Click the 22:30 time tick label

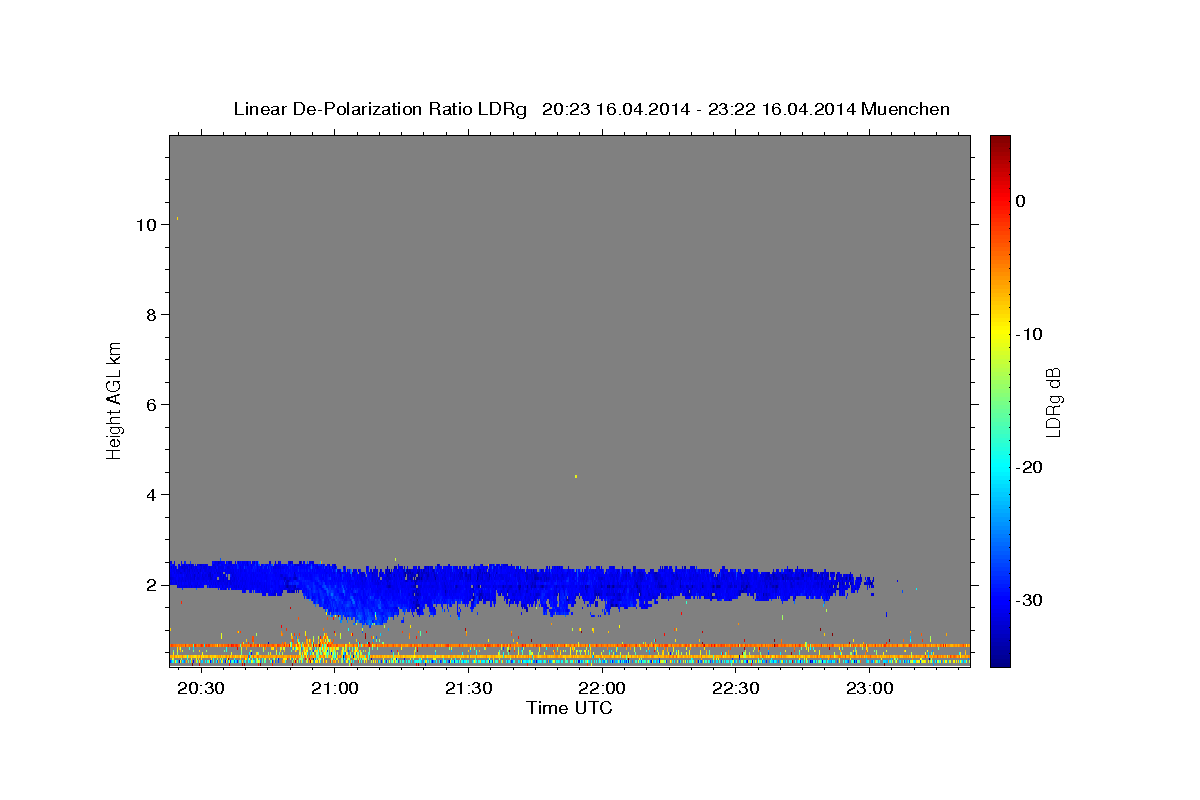tap(737, 689)
